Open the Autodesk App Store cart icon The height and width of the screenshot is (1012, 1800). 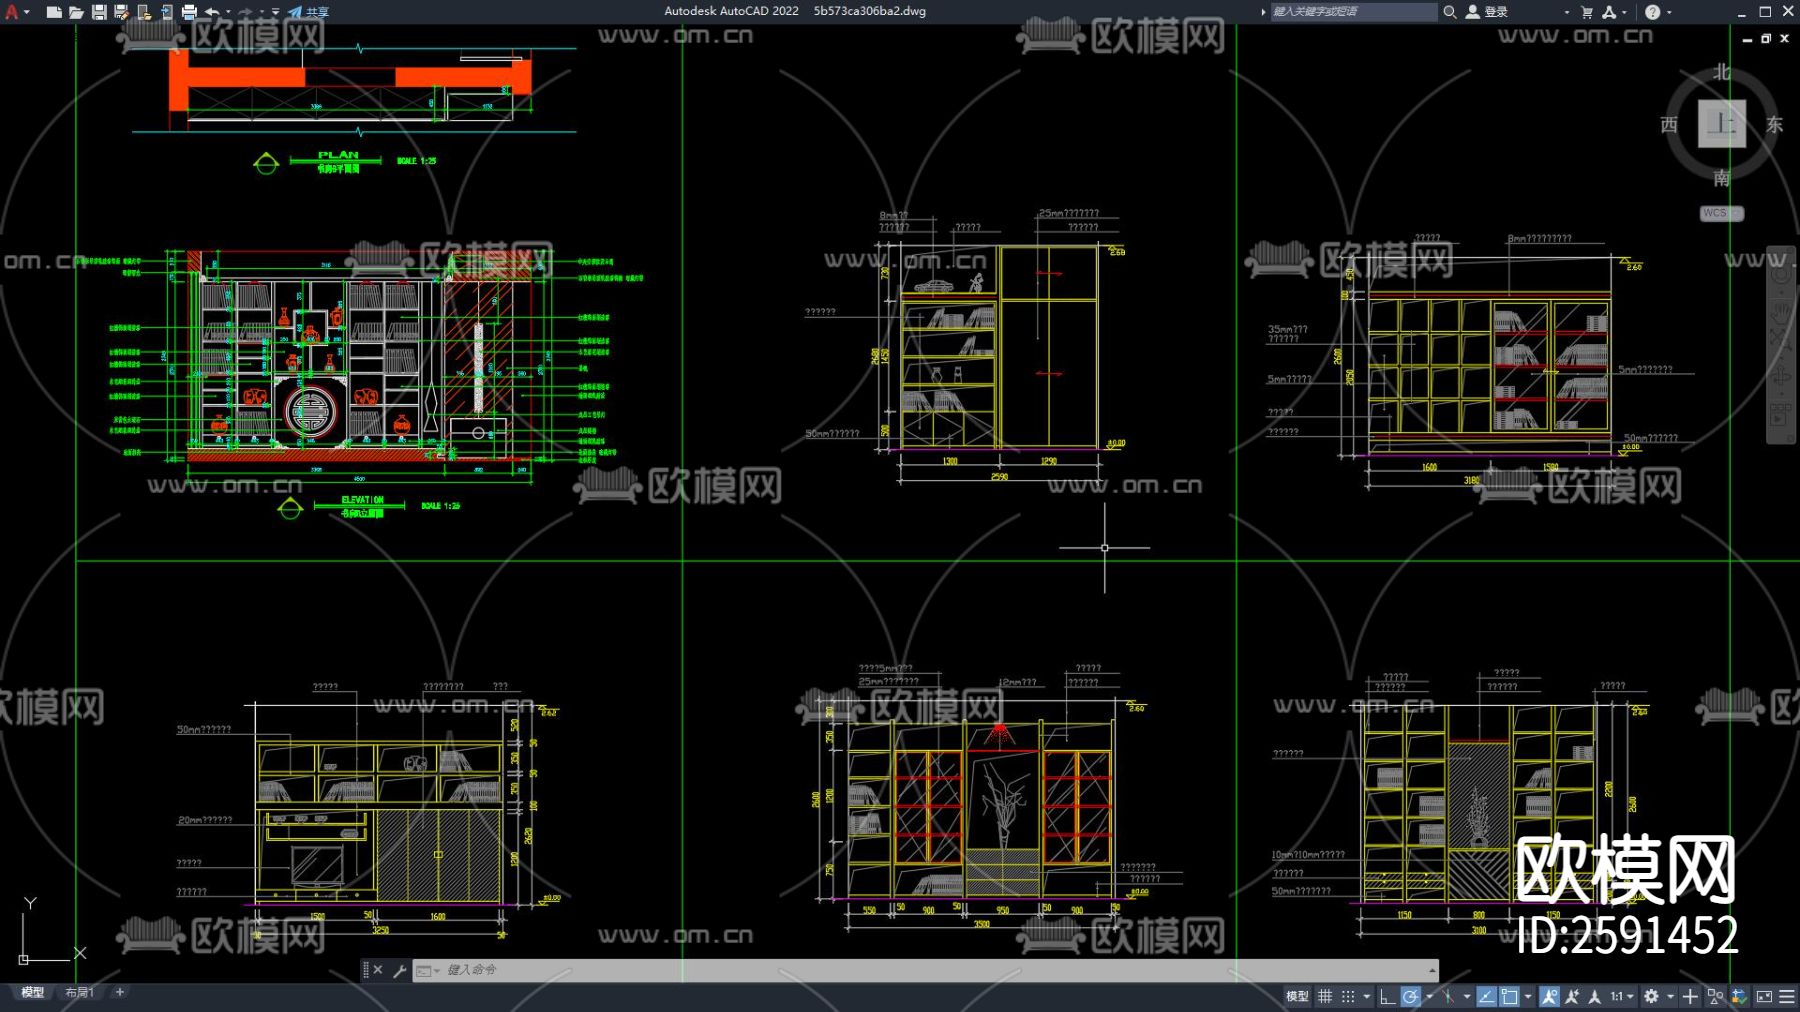pyautogui.click(x=1587, y=12)
